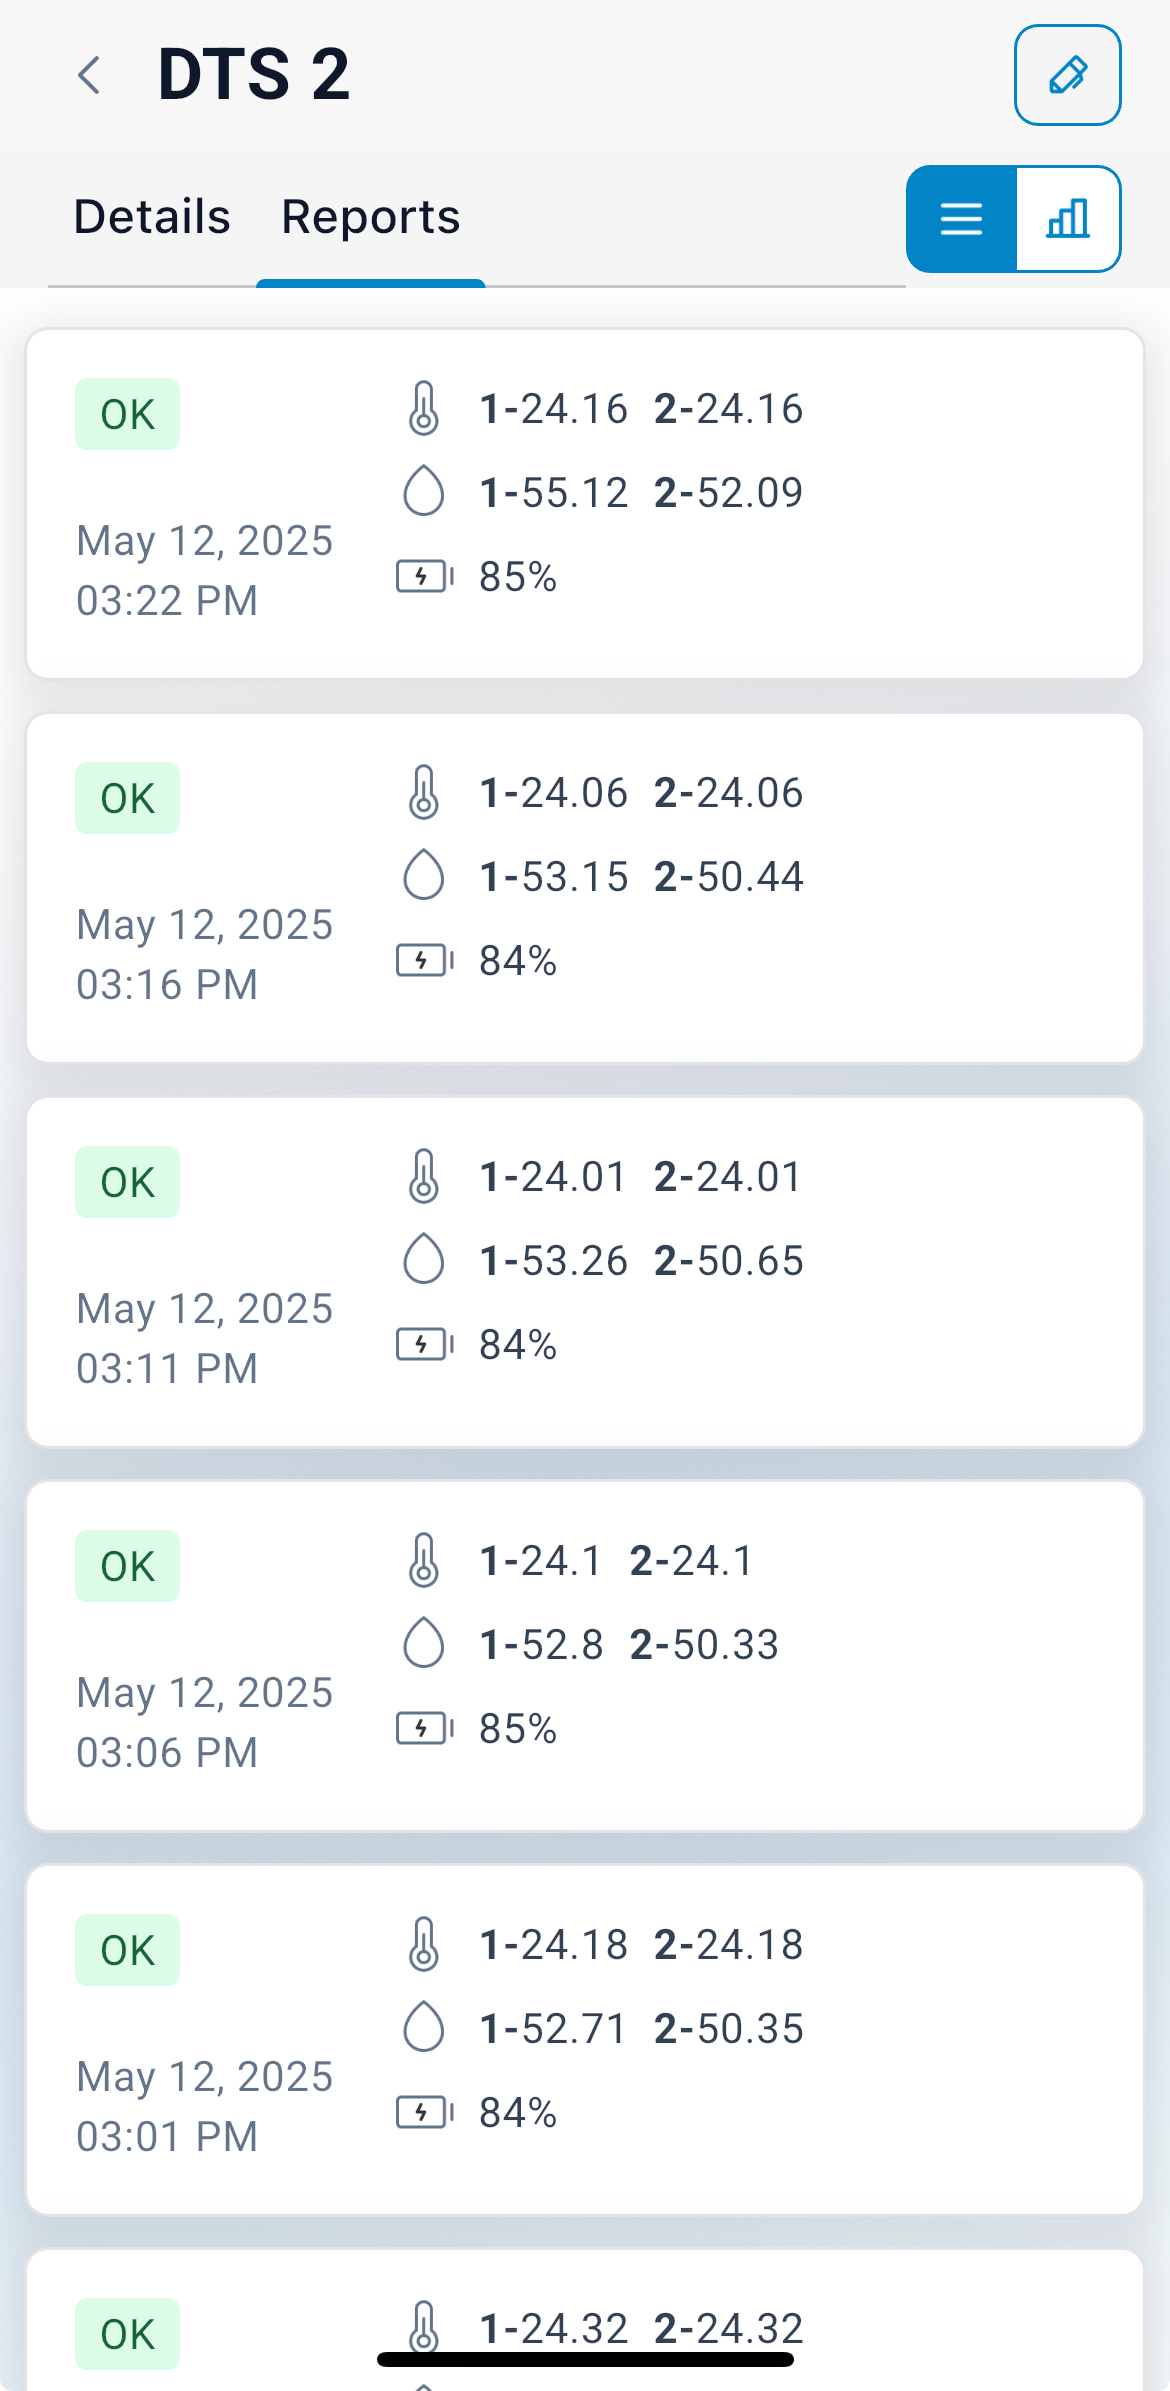1170x2391 pixels.
Task: Click OK status badge on 03:22 PM report
Action: coord(127,414)
